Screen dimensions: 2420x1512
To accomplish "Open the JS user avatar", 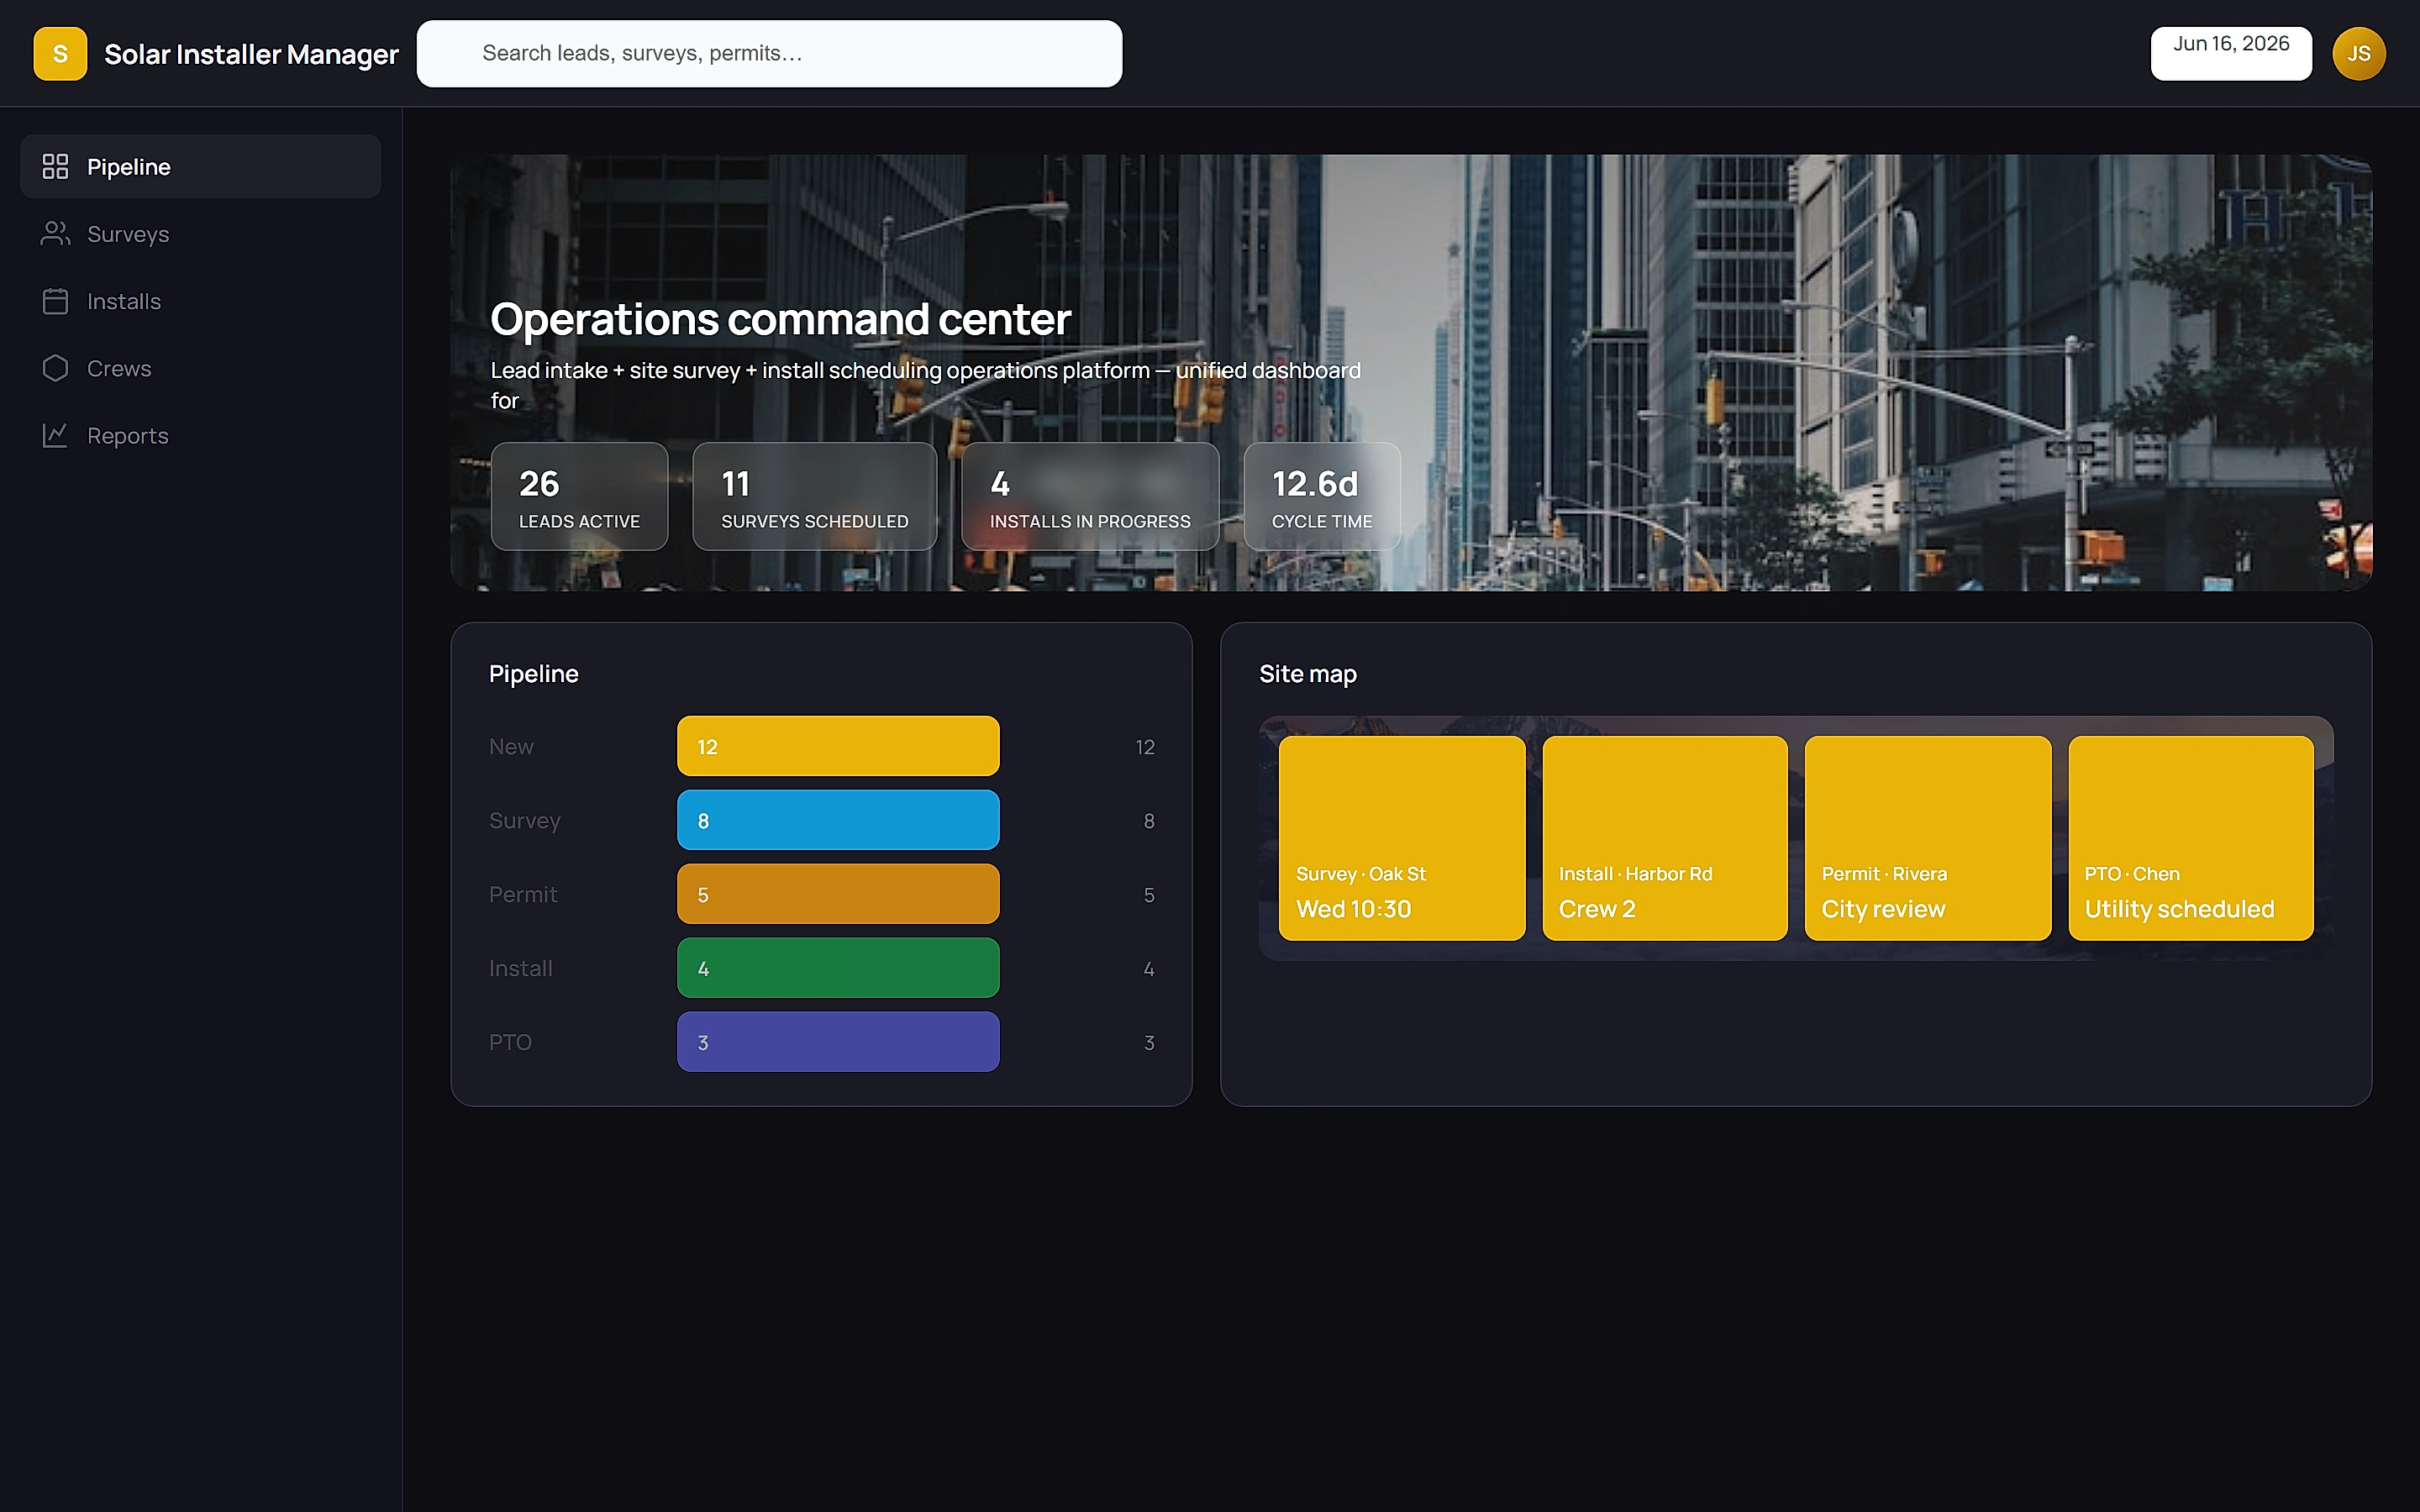I will 2358,54.
